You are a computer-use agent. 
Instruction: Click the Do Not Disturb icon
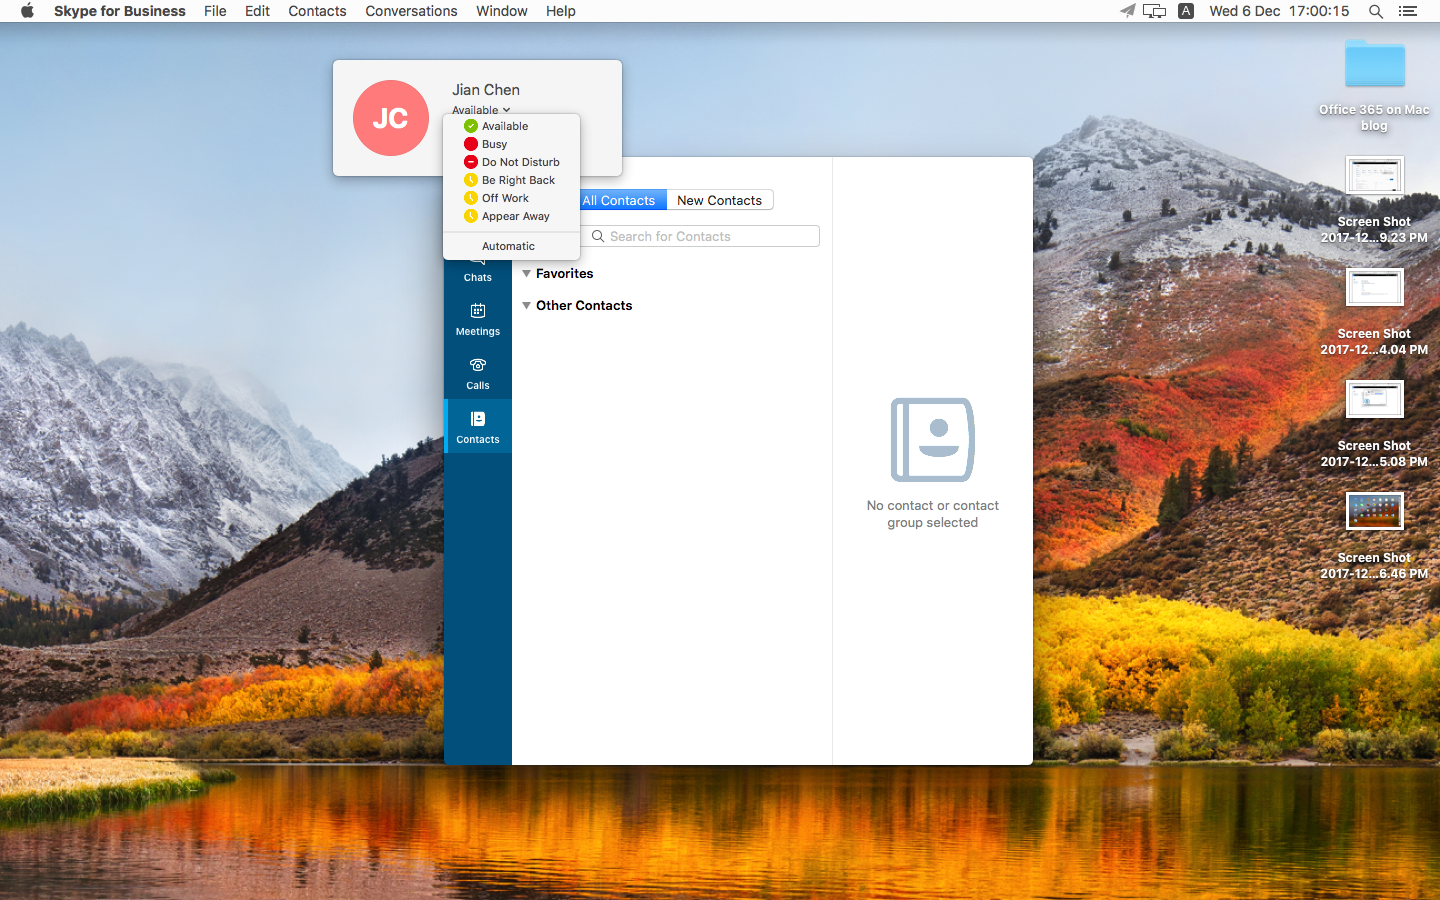470,162
